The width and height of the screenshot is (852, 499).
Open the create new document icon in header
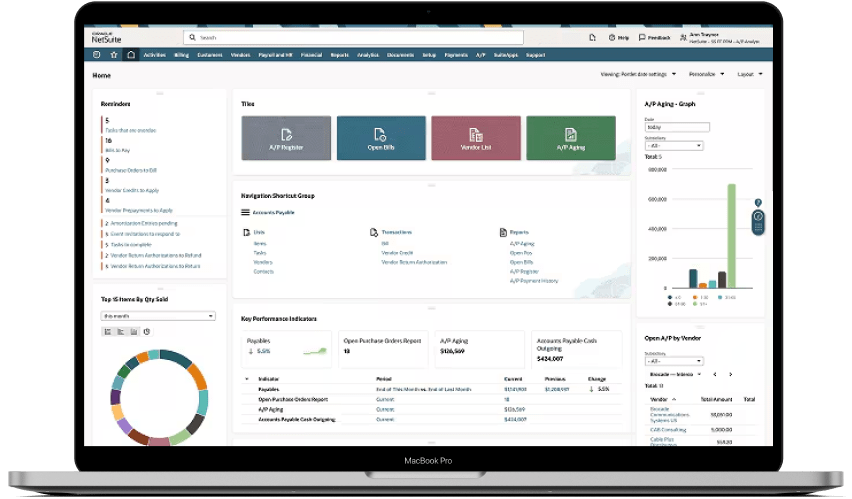[x=592, y=38]
